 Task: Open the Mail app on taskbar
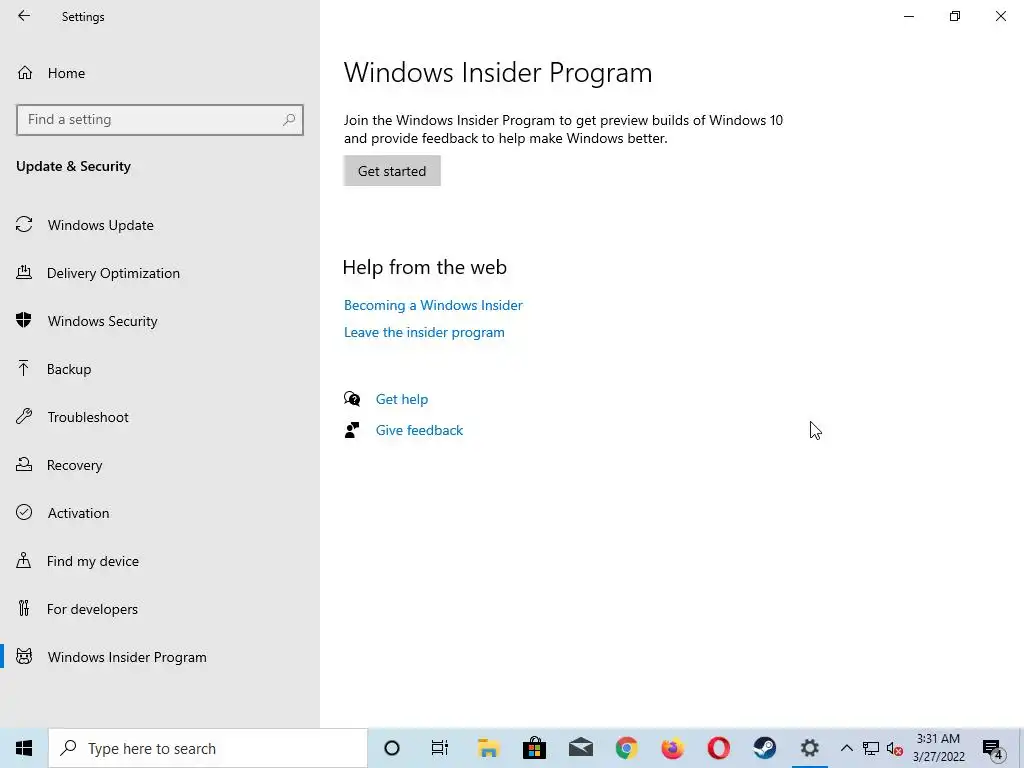click(x=581, y=748)
